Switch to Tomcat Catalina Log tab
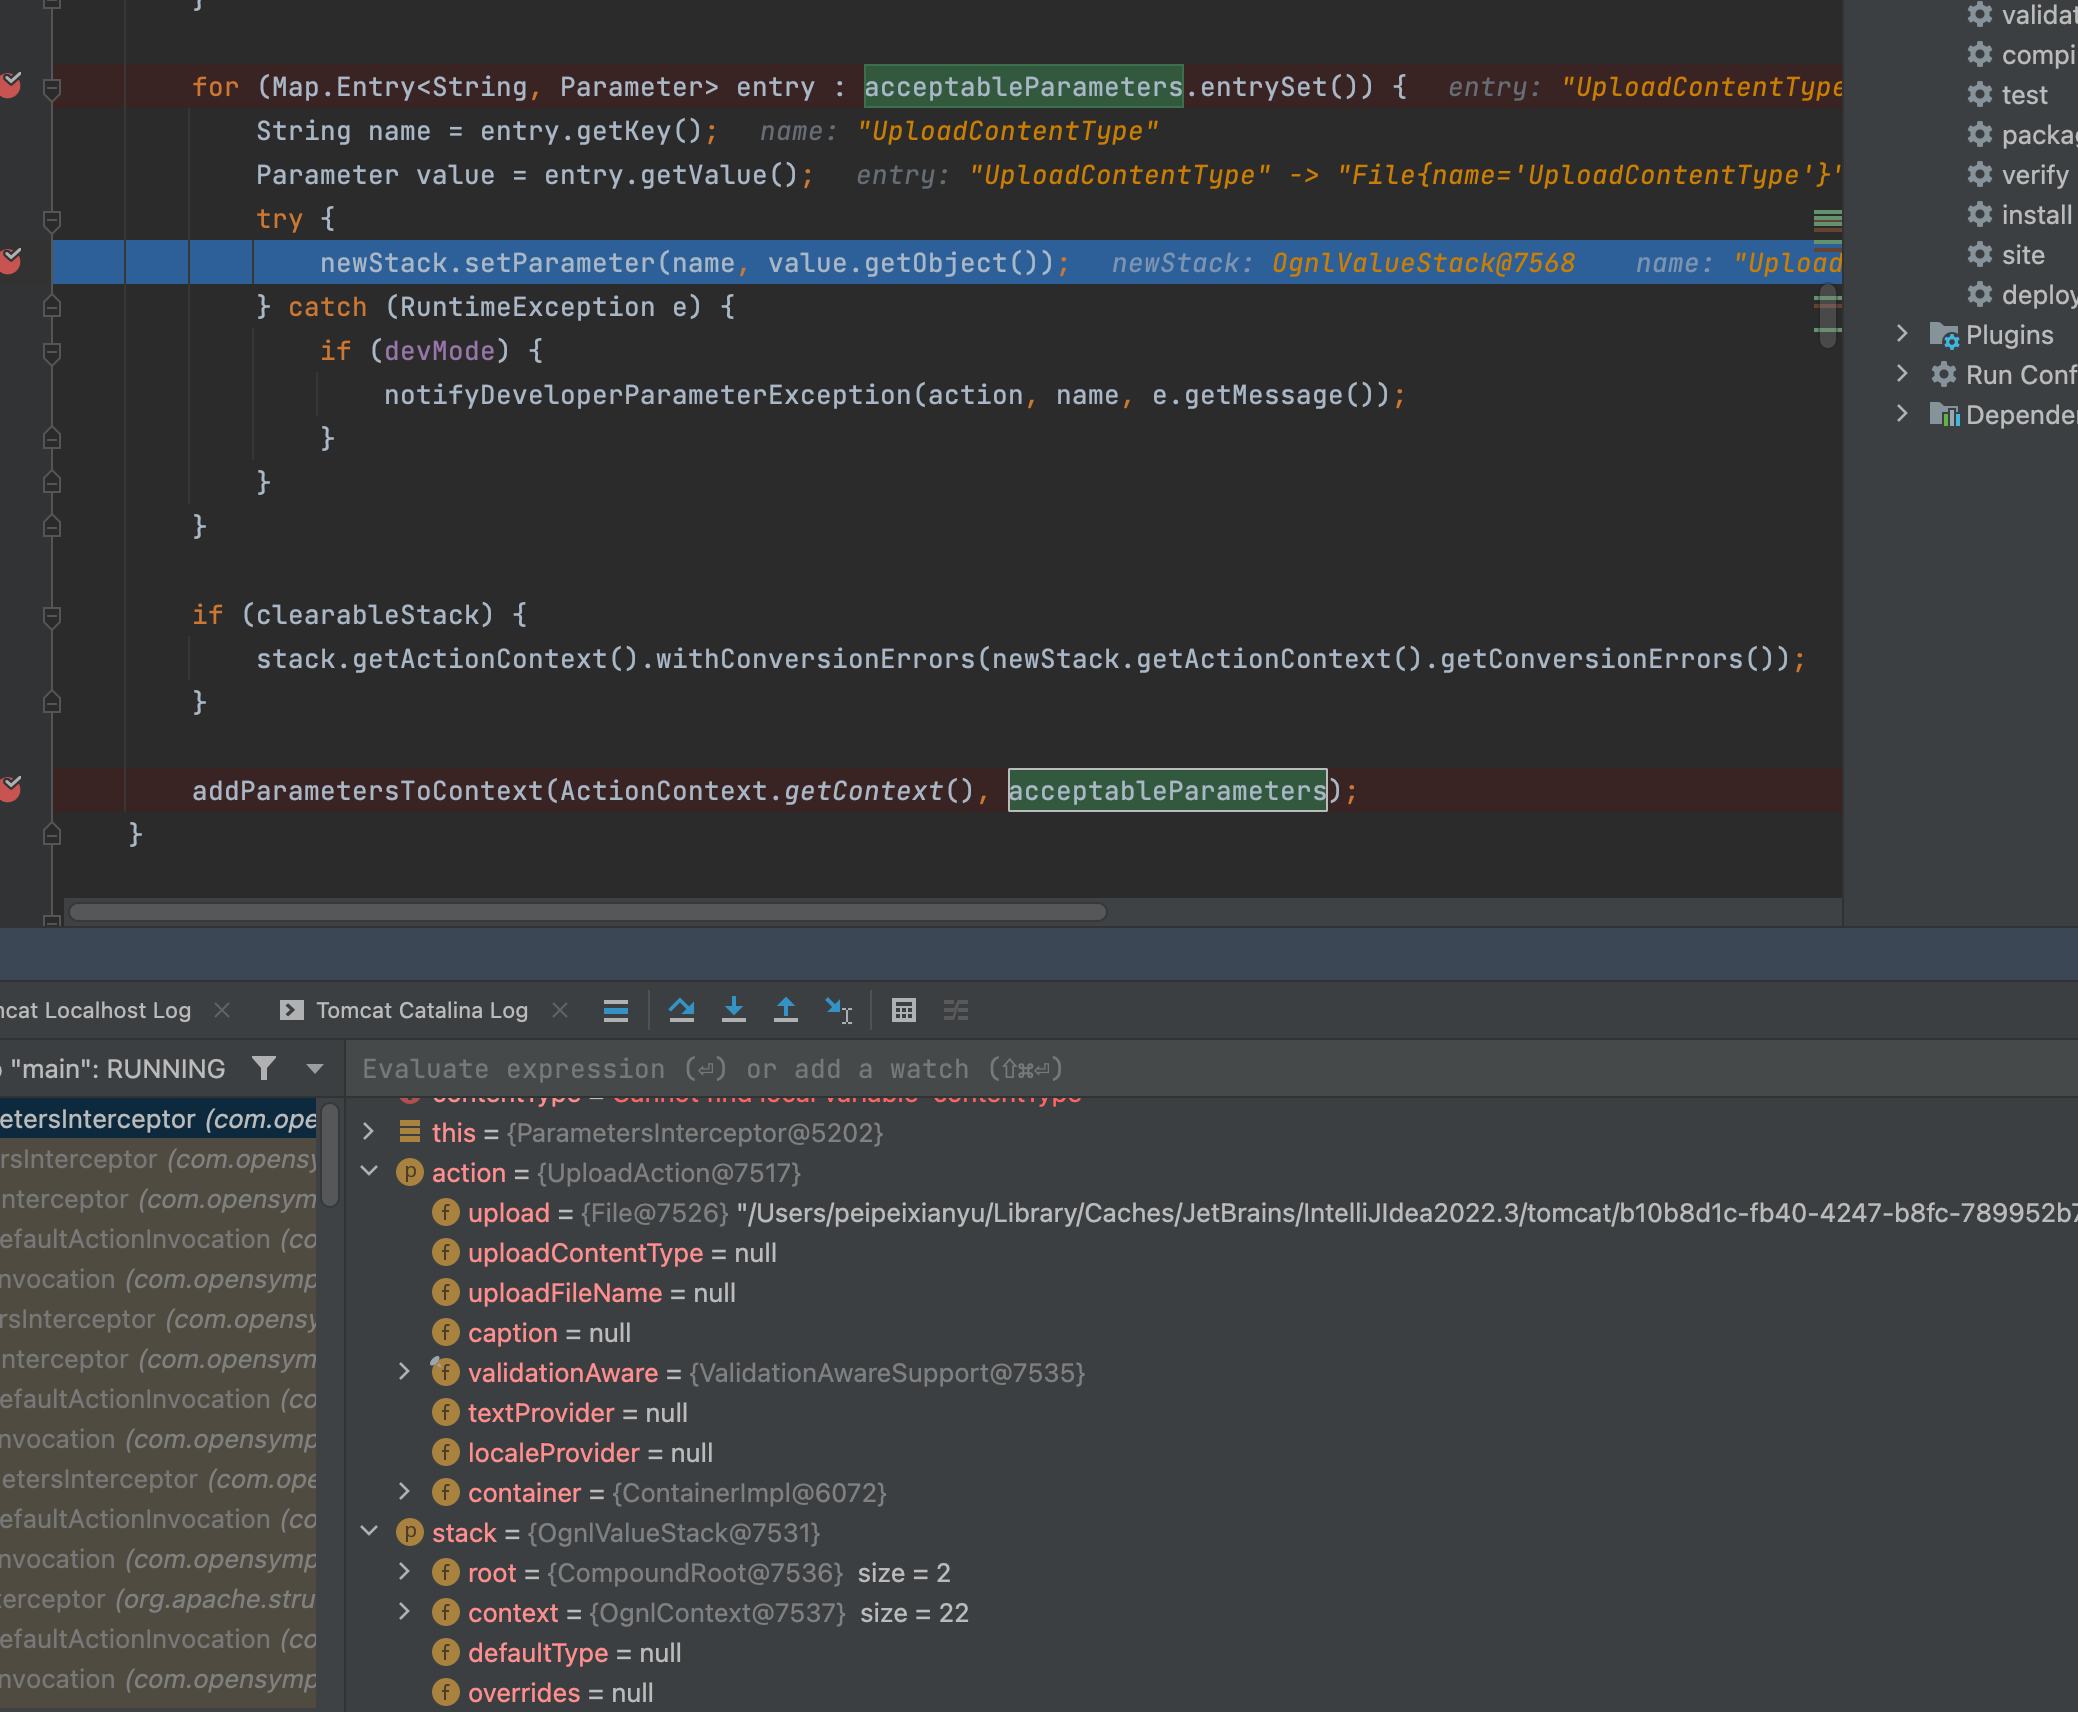2078x1712 pixels. point(421,1010)
